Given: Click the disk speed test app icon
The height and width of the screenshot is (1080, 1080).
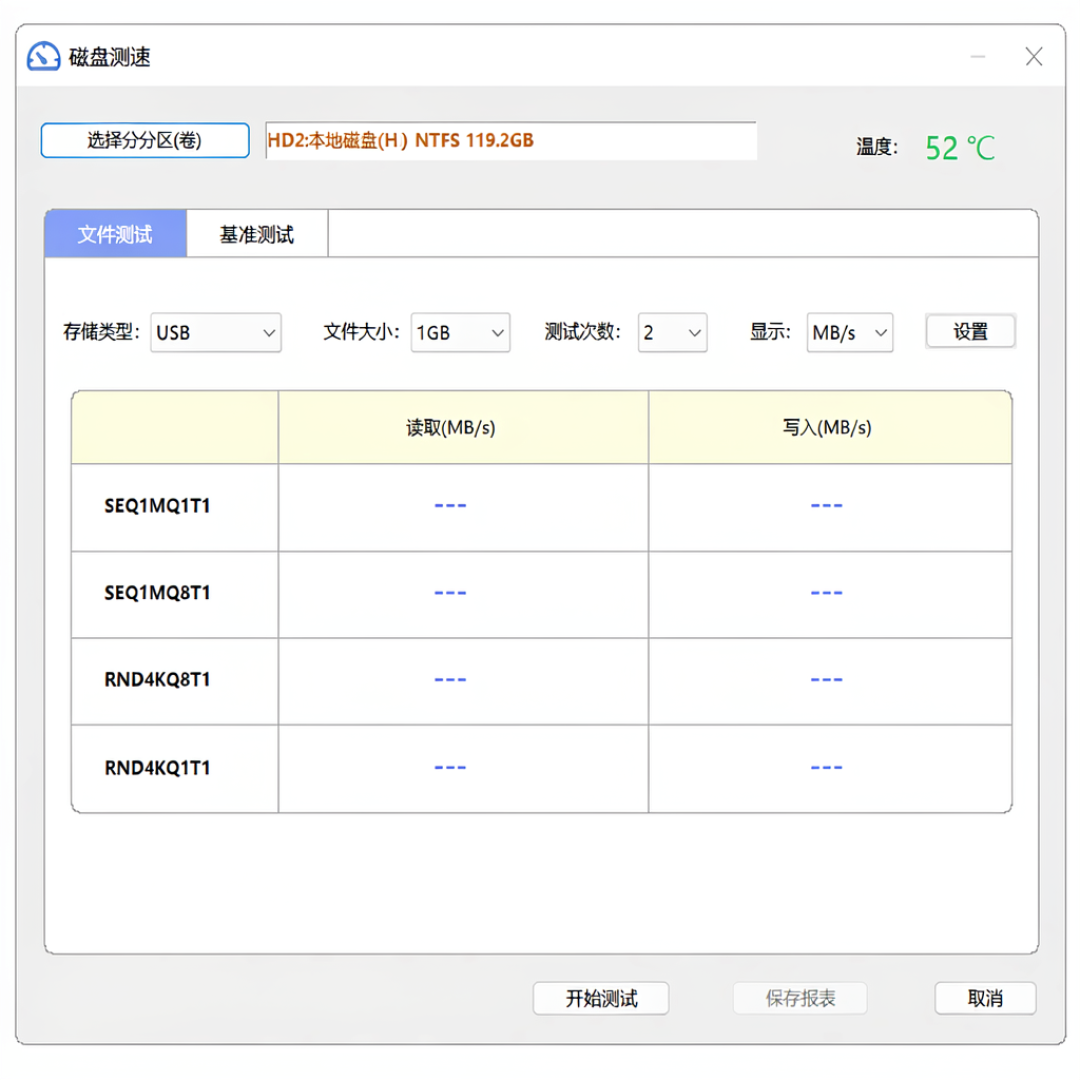Looking at the screenshot, I should click(43, 56).
